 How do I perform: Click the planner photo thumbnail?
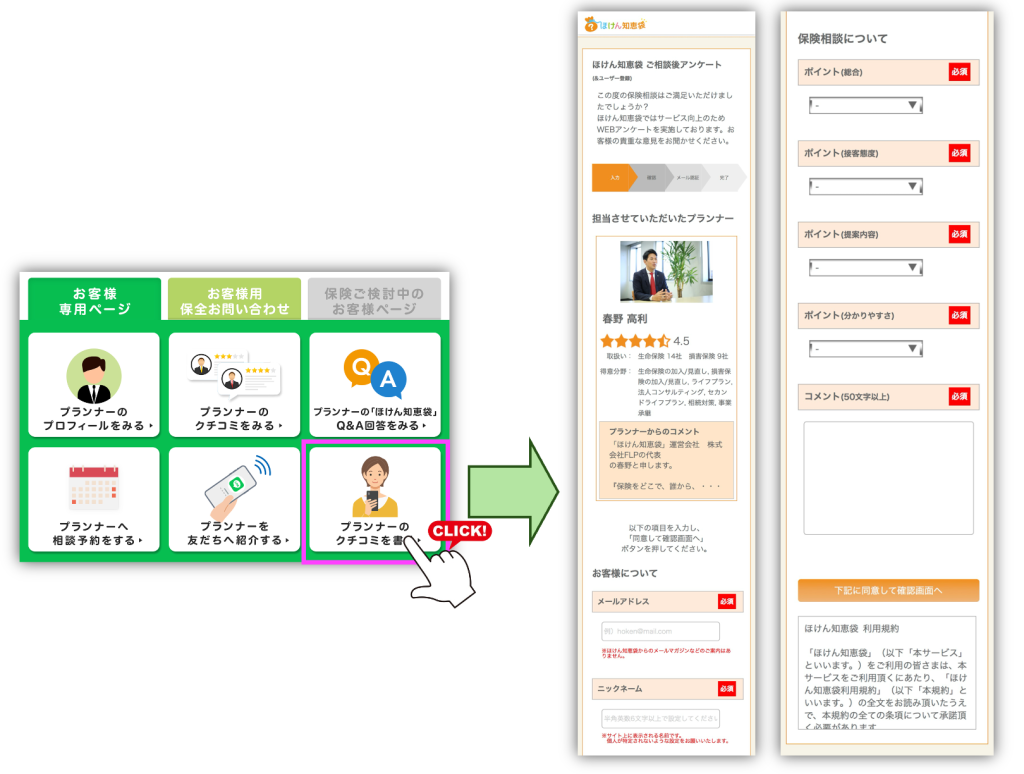click(x=666, y=271)
